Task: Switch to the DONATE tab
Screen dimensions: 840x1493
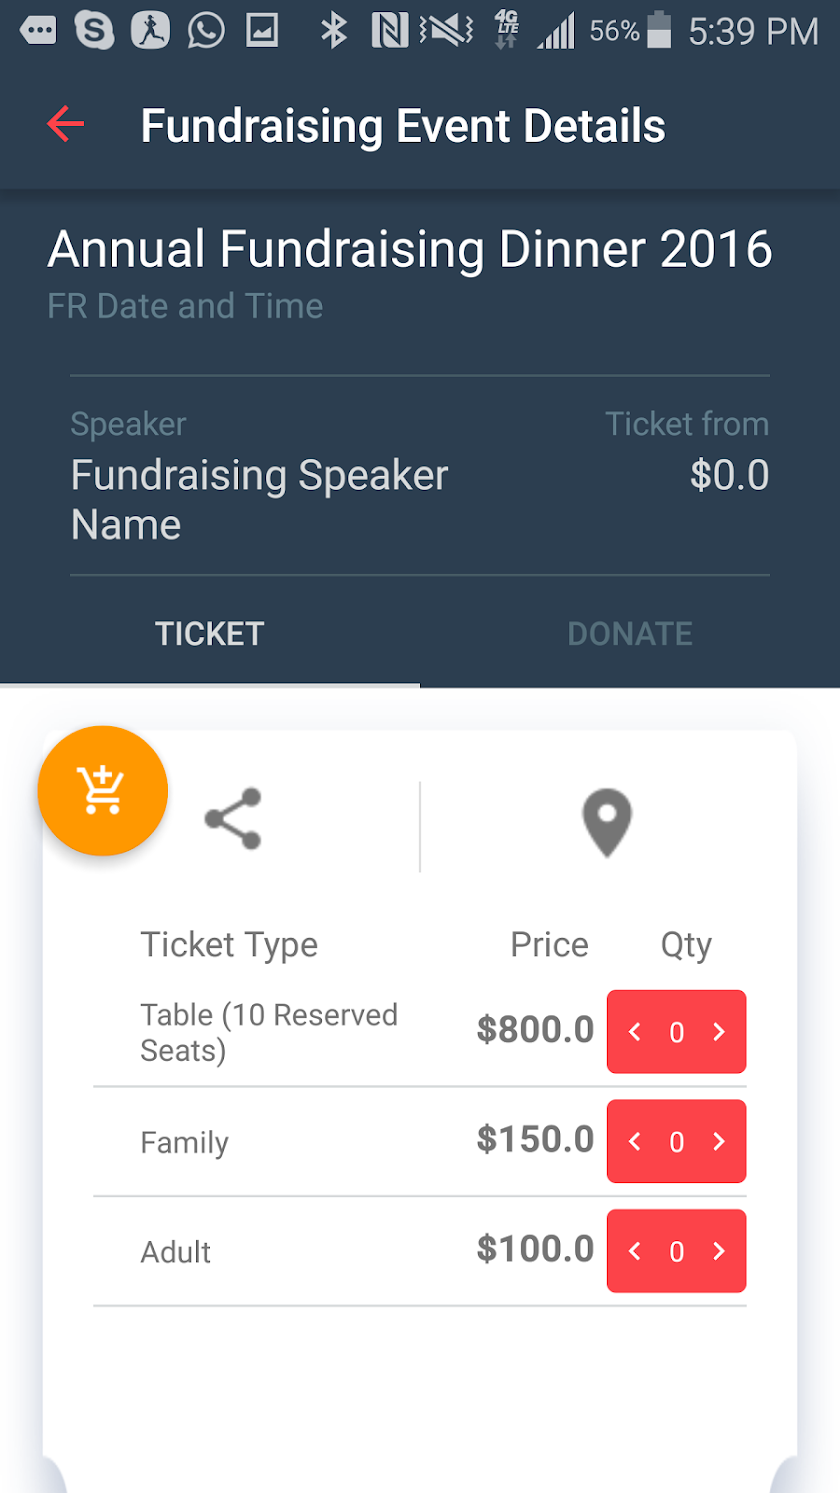Action: click(x=630, y=634)
